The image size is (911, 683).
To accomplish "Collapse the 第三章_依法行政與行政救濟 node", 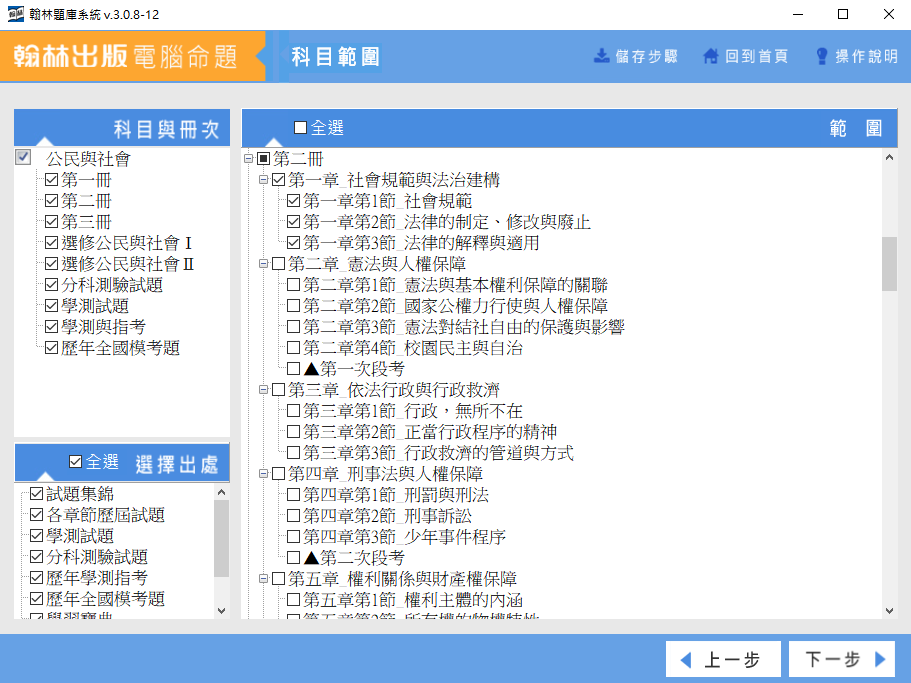I will point(263,390).
